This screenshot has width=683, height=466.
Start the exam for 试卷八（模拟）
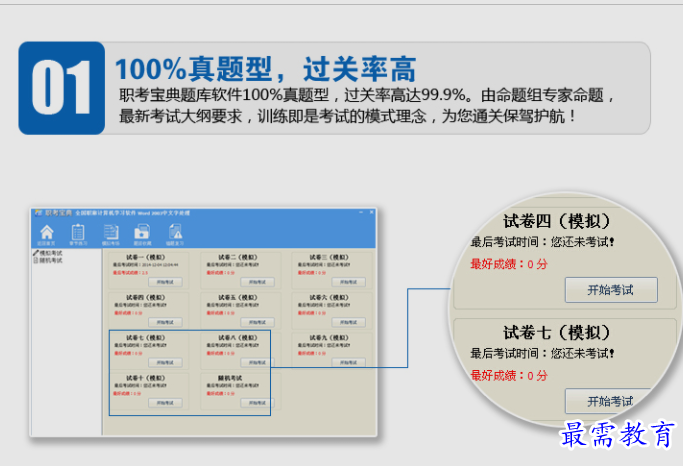tap(257, 362)
